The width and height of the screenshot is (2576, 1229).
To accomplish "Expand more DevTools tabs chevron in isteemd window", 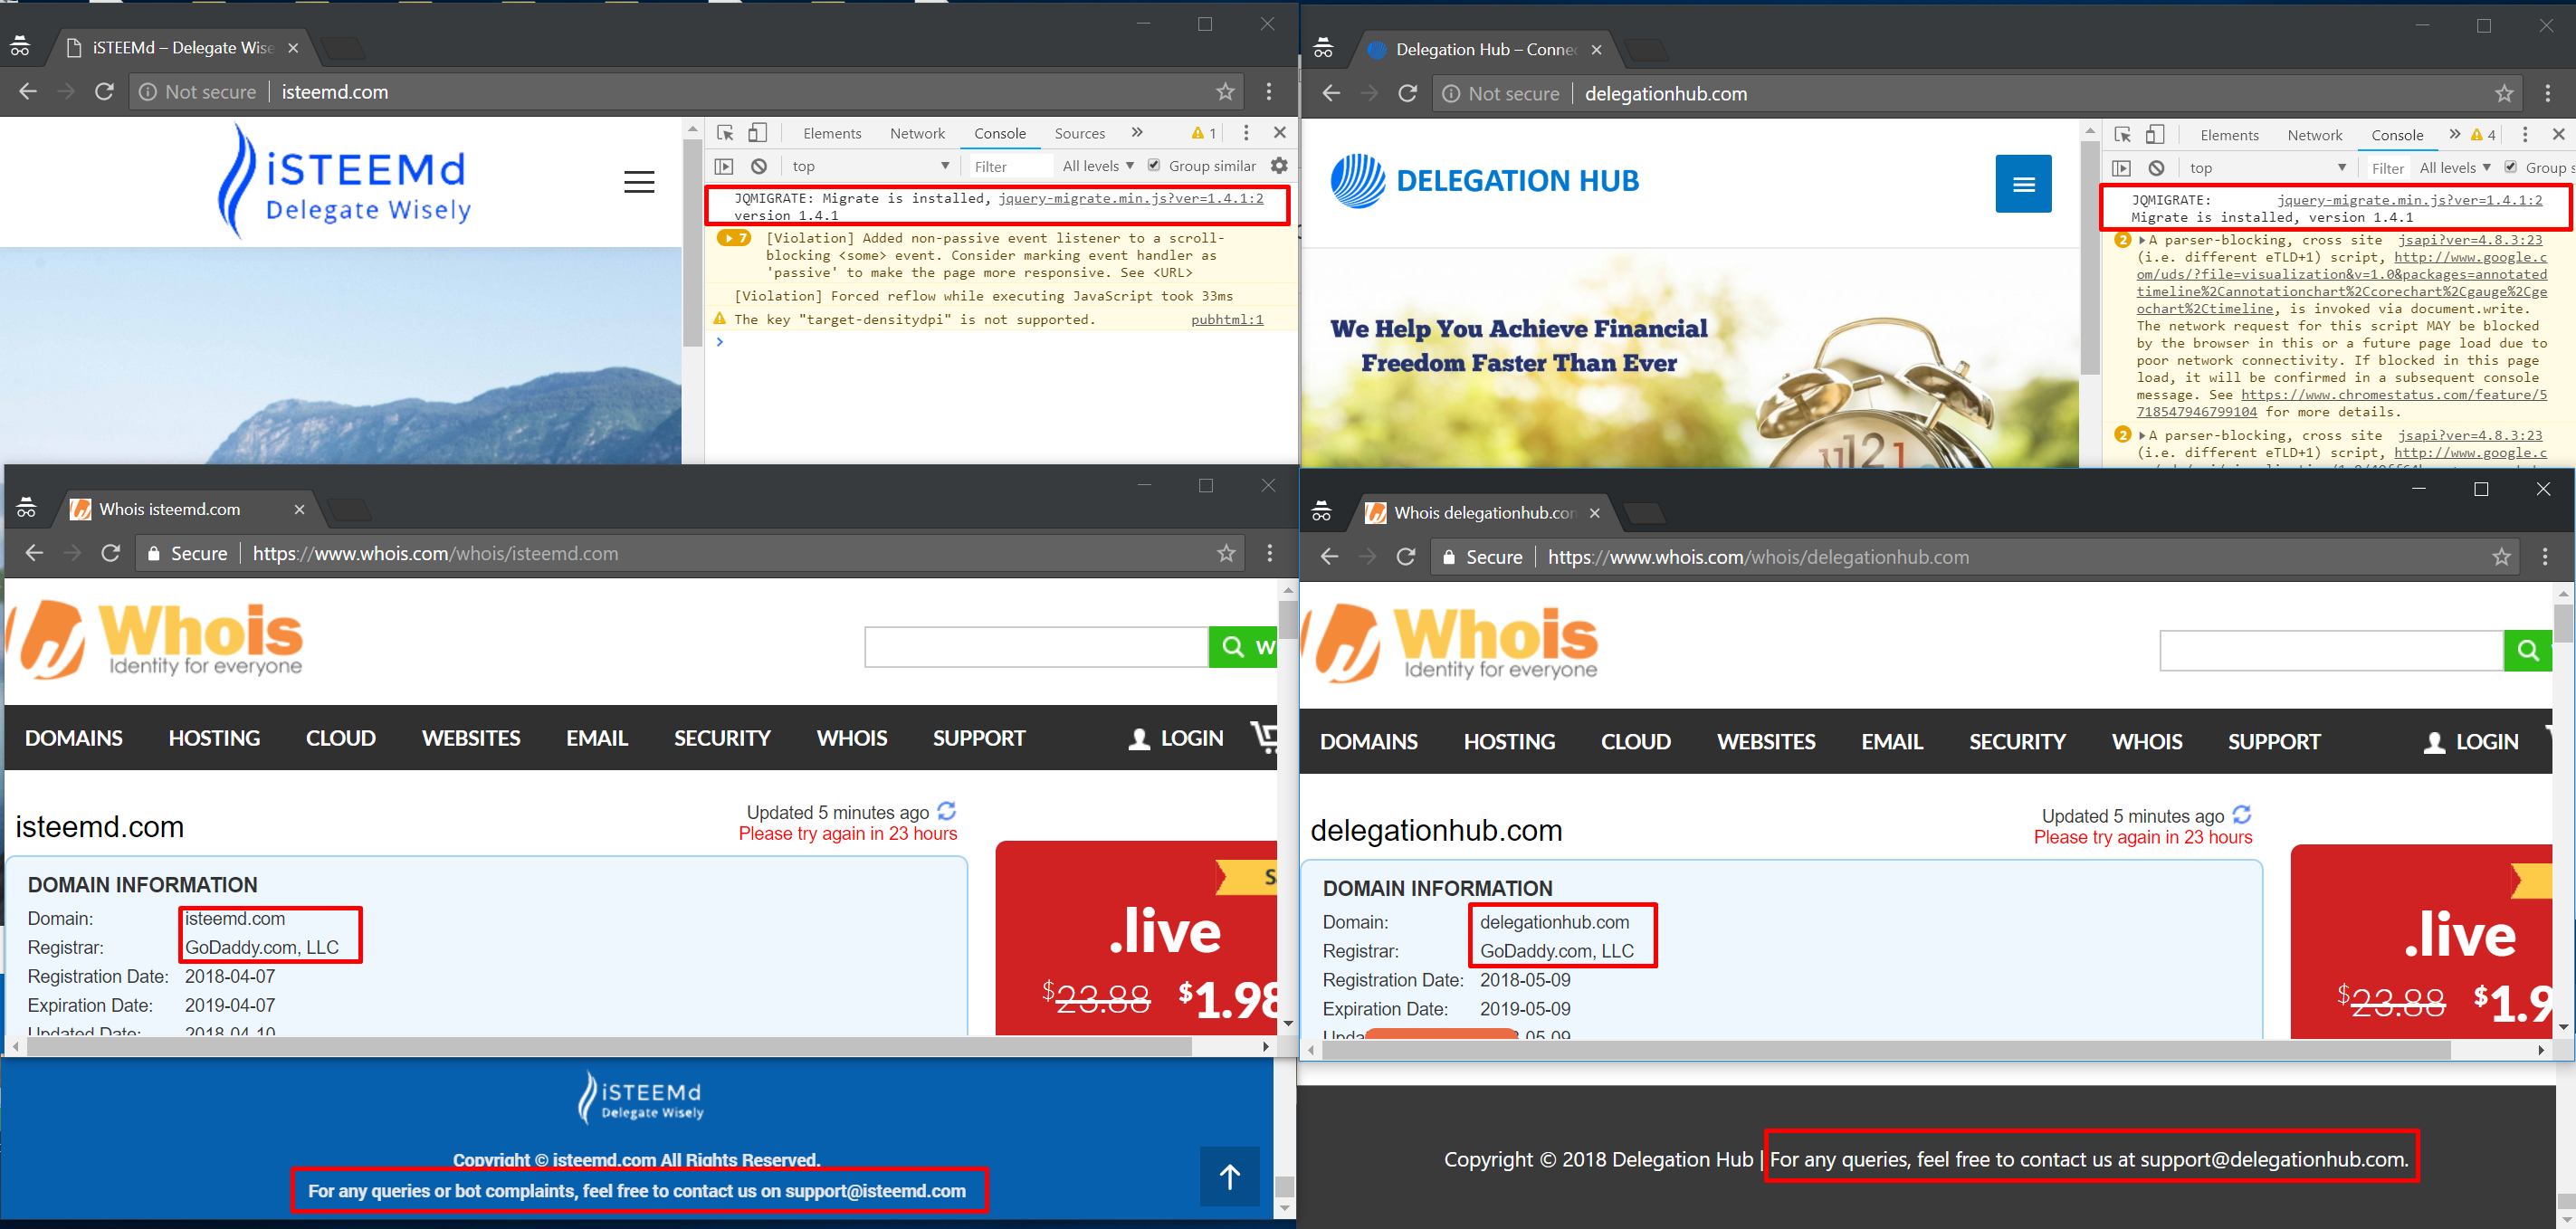I will click(1137, 133).
